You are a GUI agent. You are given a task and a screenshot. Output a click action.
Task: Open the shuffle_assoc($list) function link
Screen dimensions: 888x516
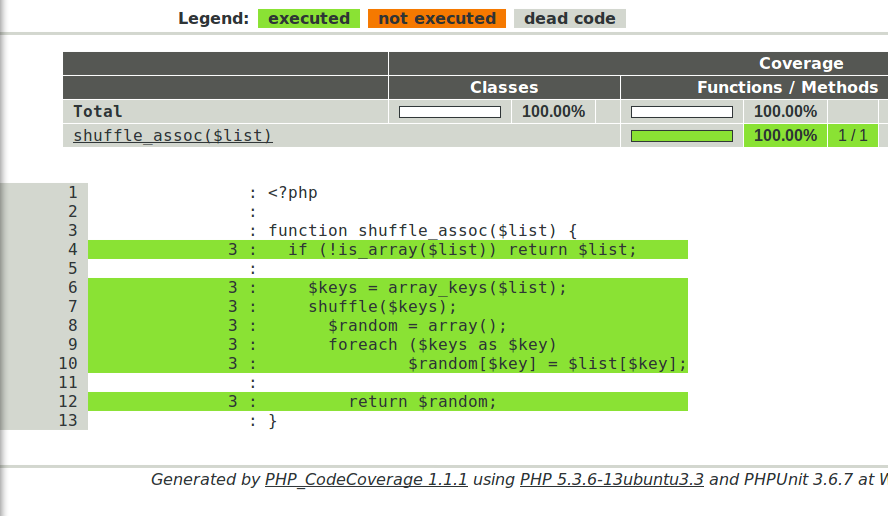(173, 136)
